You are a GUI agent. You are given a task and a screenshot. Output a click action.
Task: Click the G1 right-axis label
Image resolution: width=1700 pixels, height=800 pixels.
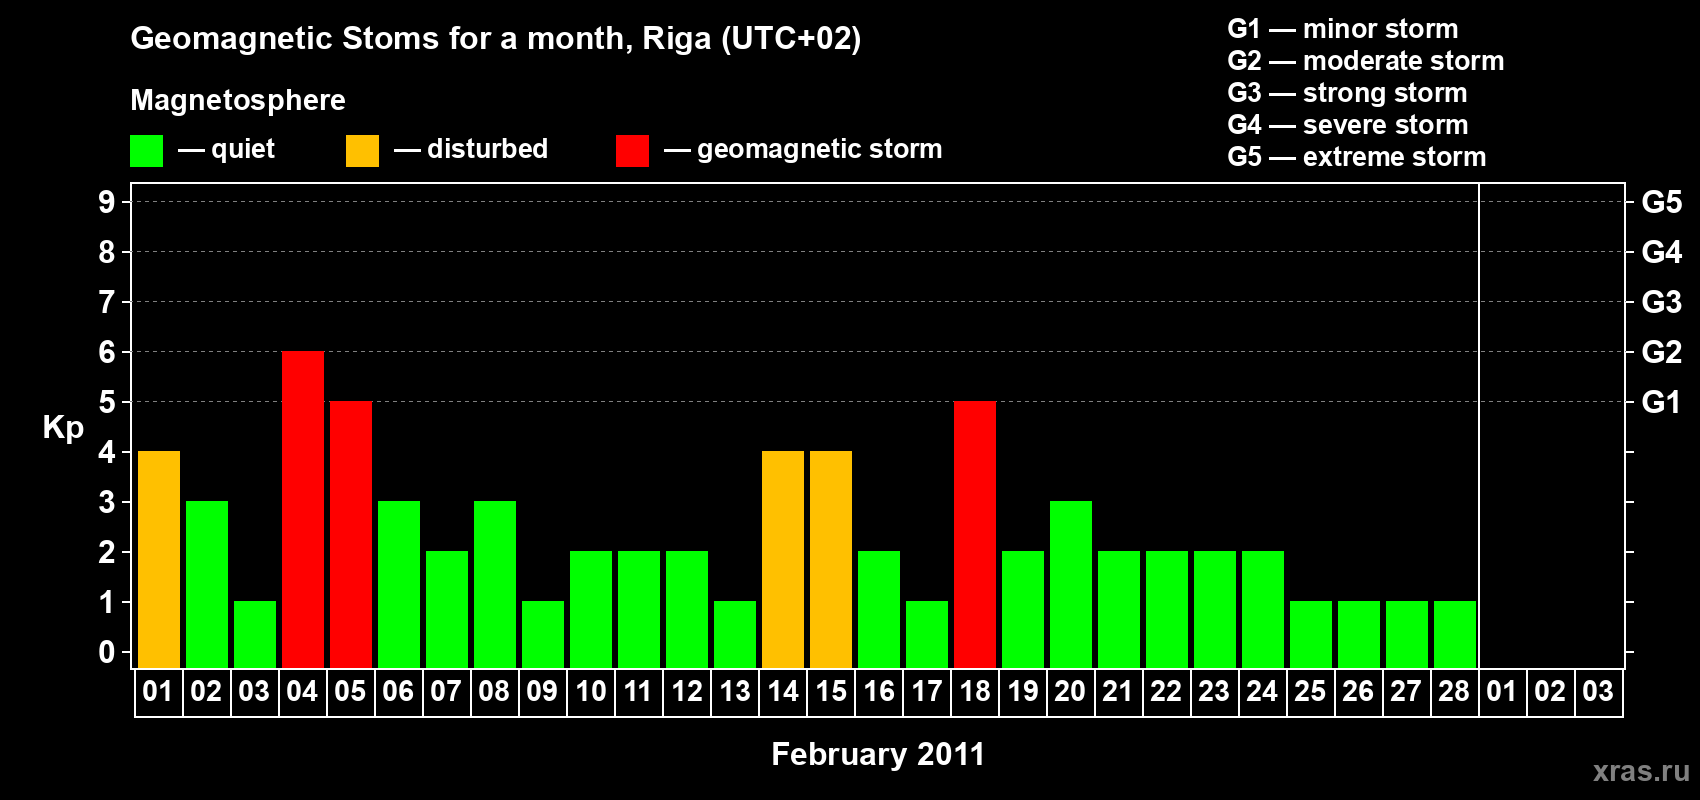(1662, 402)
